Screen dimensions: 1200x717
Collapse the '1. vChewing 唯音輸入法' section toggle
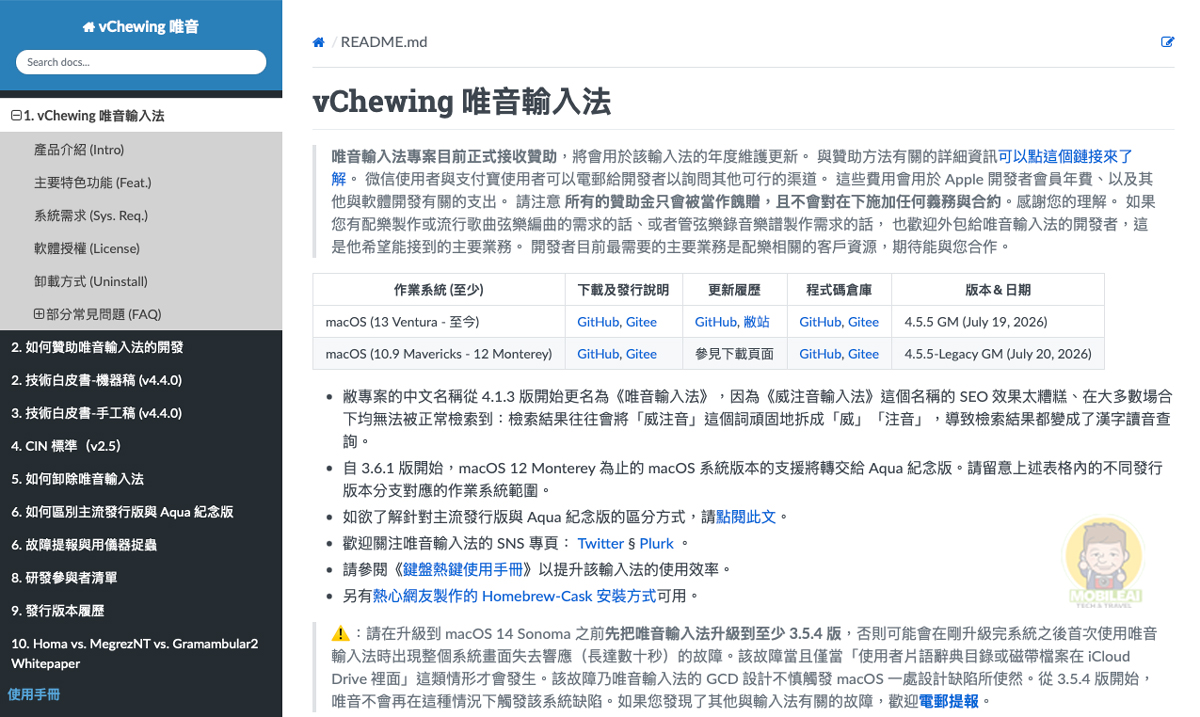click(x=16, y=116)
